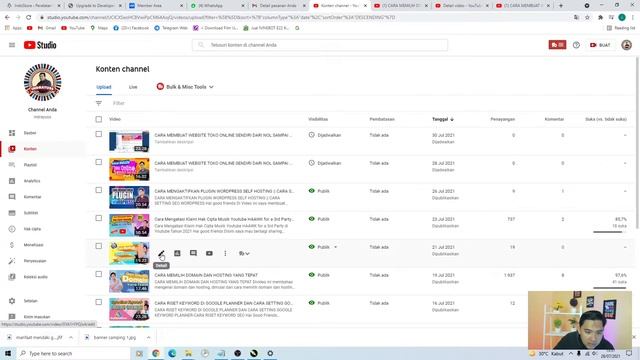This screenshot has height=360, width=640.
Task: Select checkbox of the WordPress plugin video
Action: click(99, 190)
